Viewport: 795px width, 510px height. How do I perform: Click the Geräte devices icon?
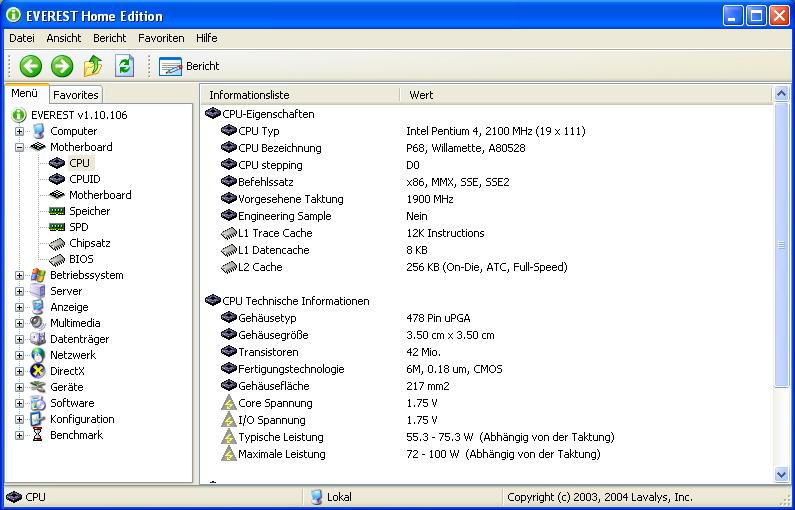point(38,387)
